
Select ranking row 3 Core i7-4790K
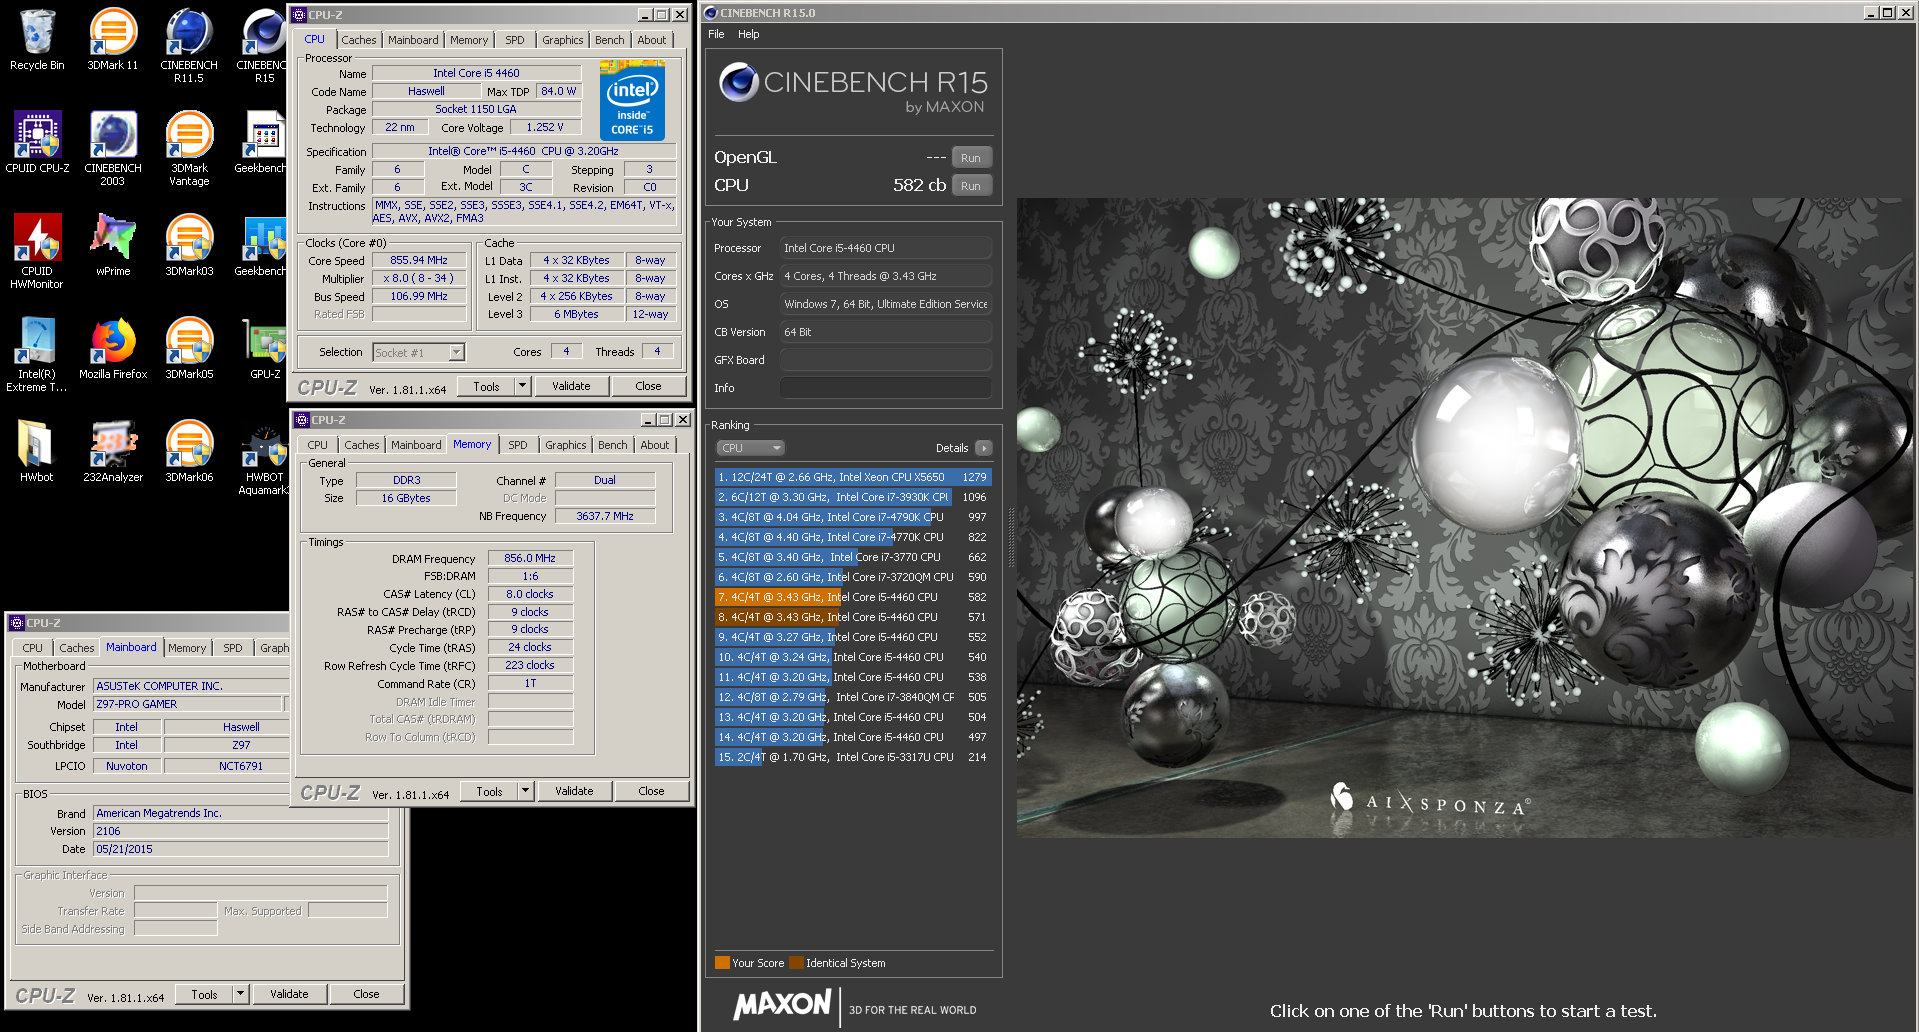[852, 517]
